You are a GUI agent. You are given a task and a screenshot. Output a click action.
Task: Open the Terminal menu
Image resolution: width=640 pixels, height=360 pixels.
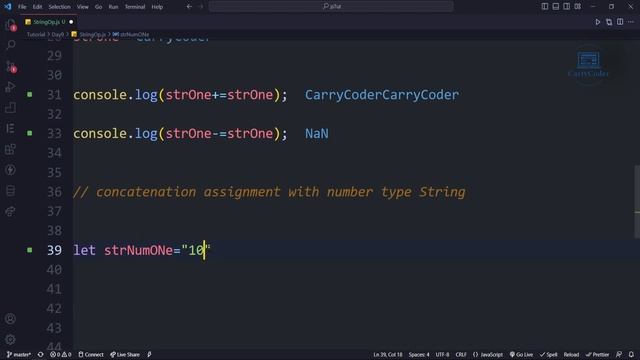[135, 7]
